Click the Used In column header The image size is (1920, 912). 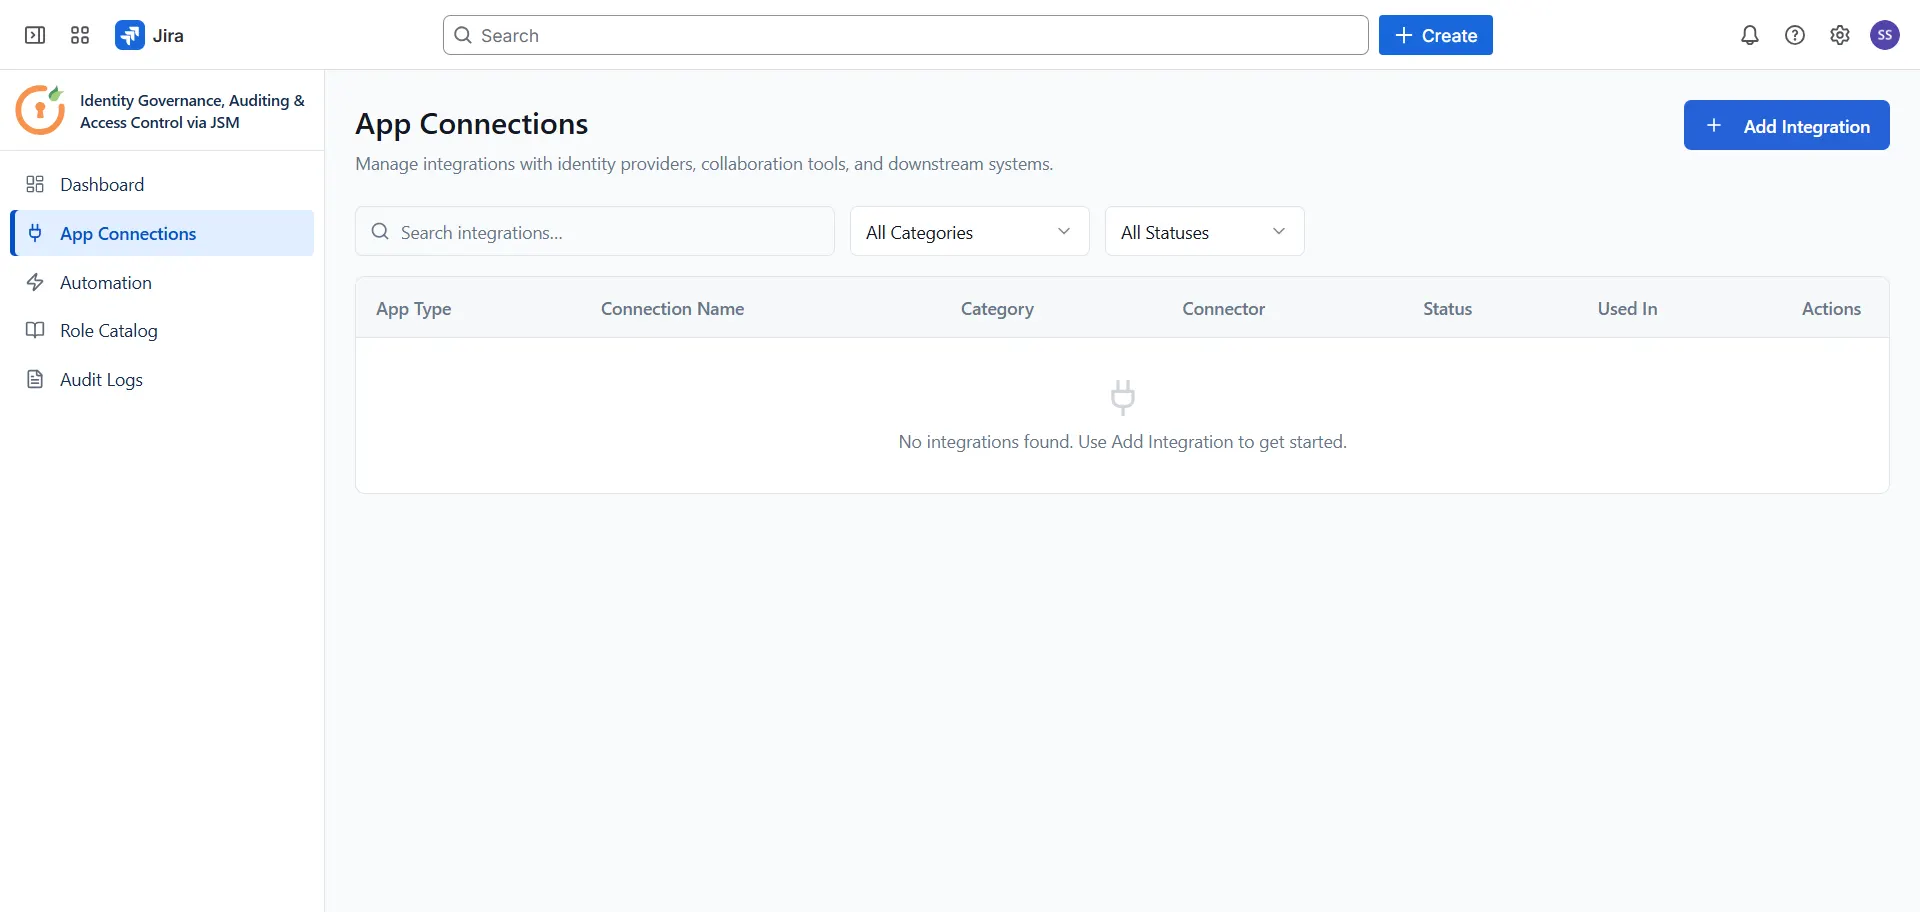1627,309
